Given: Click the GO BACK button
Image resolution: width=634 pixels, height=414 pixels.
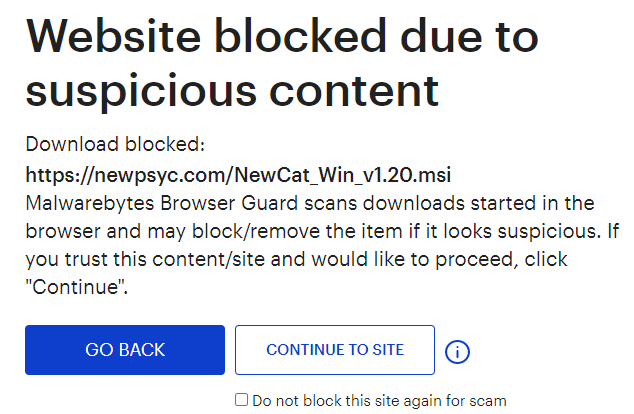Looking at the screenshot, I should coord(125,350).
